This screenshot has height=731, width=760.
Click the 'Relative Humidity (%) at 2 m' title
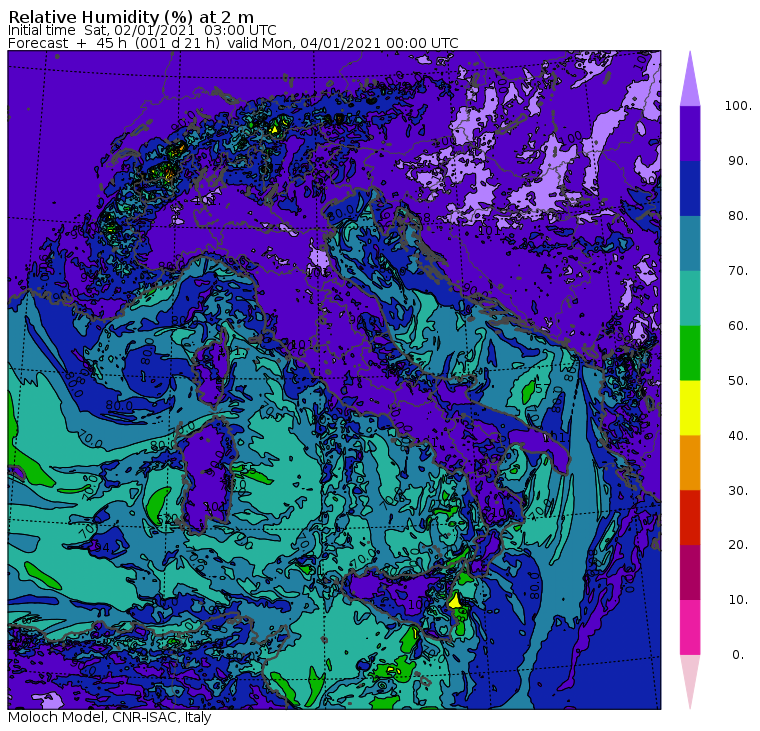[131, 16]
